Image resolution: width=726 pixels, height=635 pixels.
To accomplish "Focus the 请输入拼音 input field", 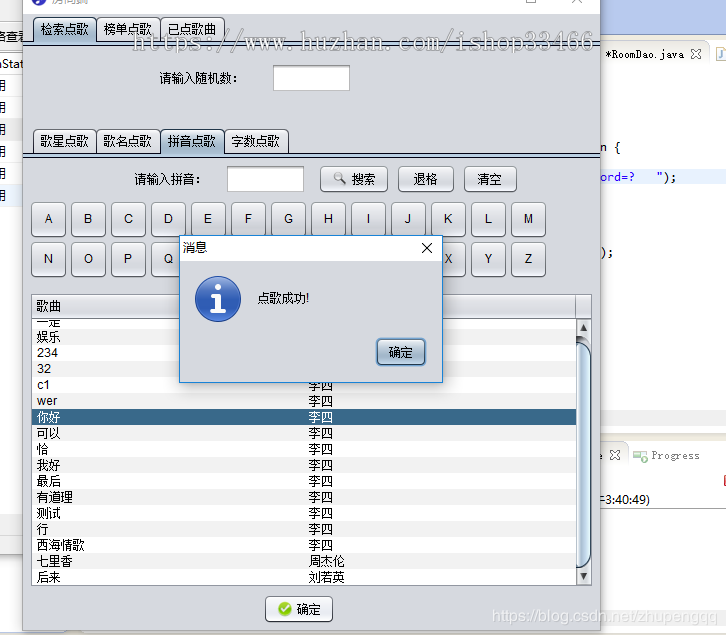I will point(265,179).
